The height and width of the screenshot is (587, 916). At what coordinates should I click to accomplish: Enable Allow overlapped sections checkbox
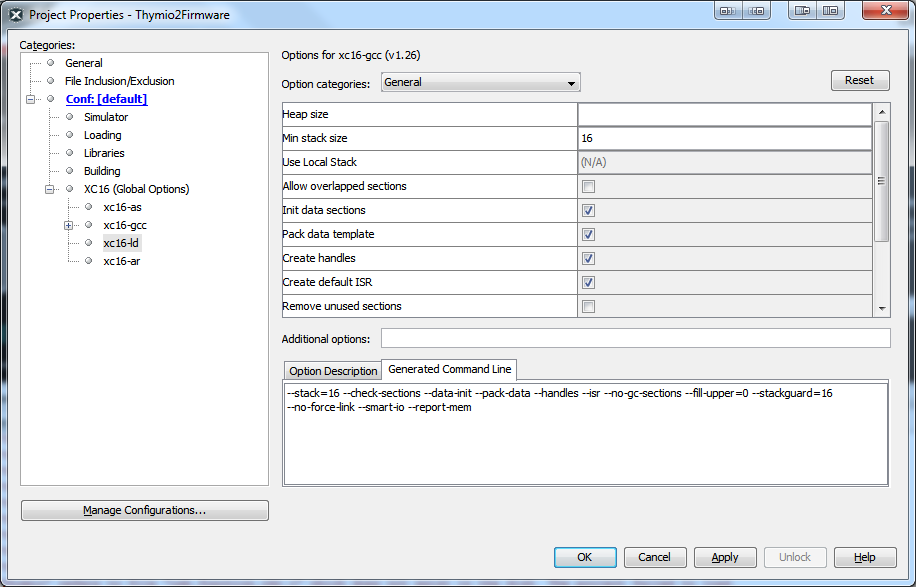(x=588, y=186)
